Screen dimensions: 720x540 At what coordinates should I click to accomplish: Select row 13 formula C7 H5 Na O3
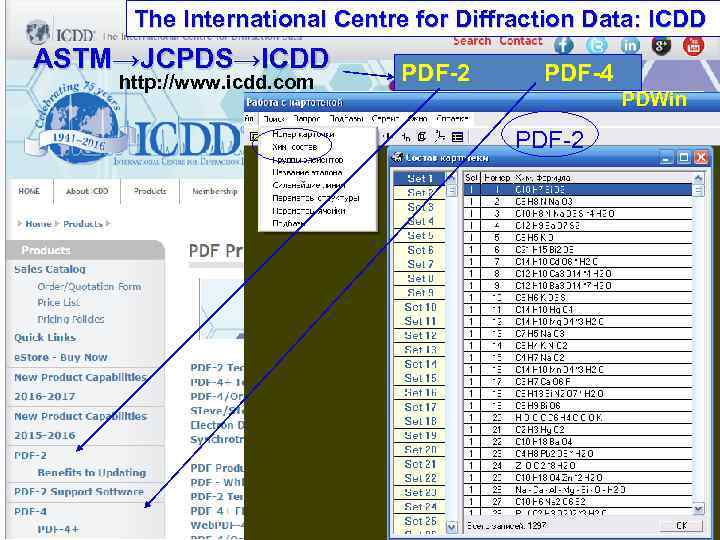click(x=578, y=333)
